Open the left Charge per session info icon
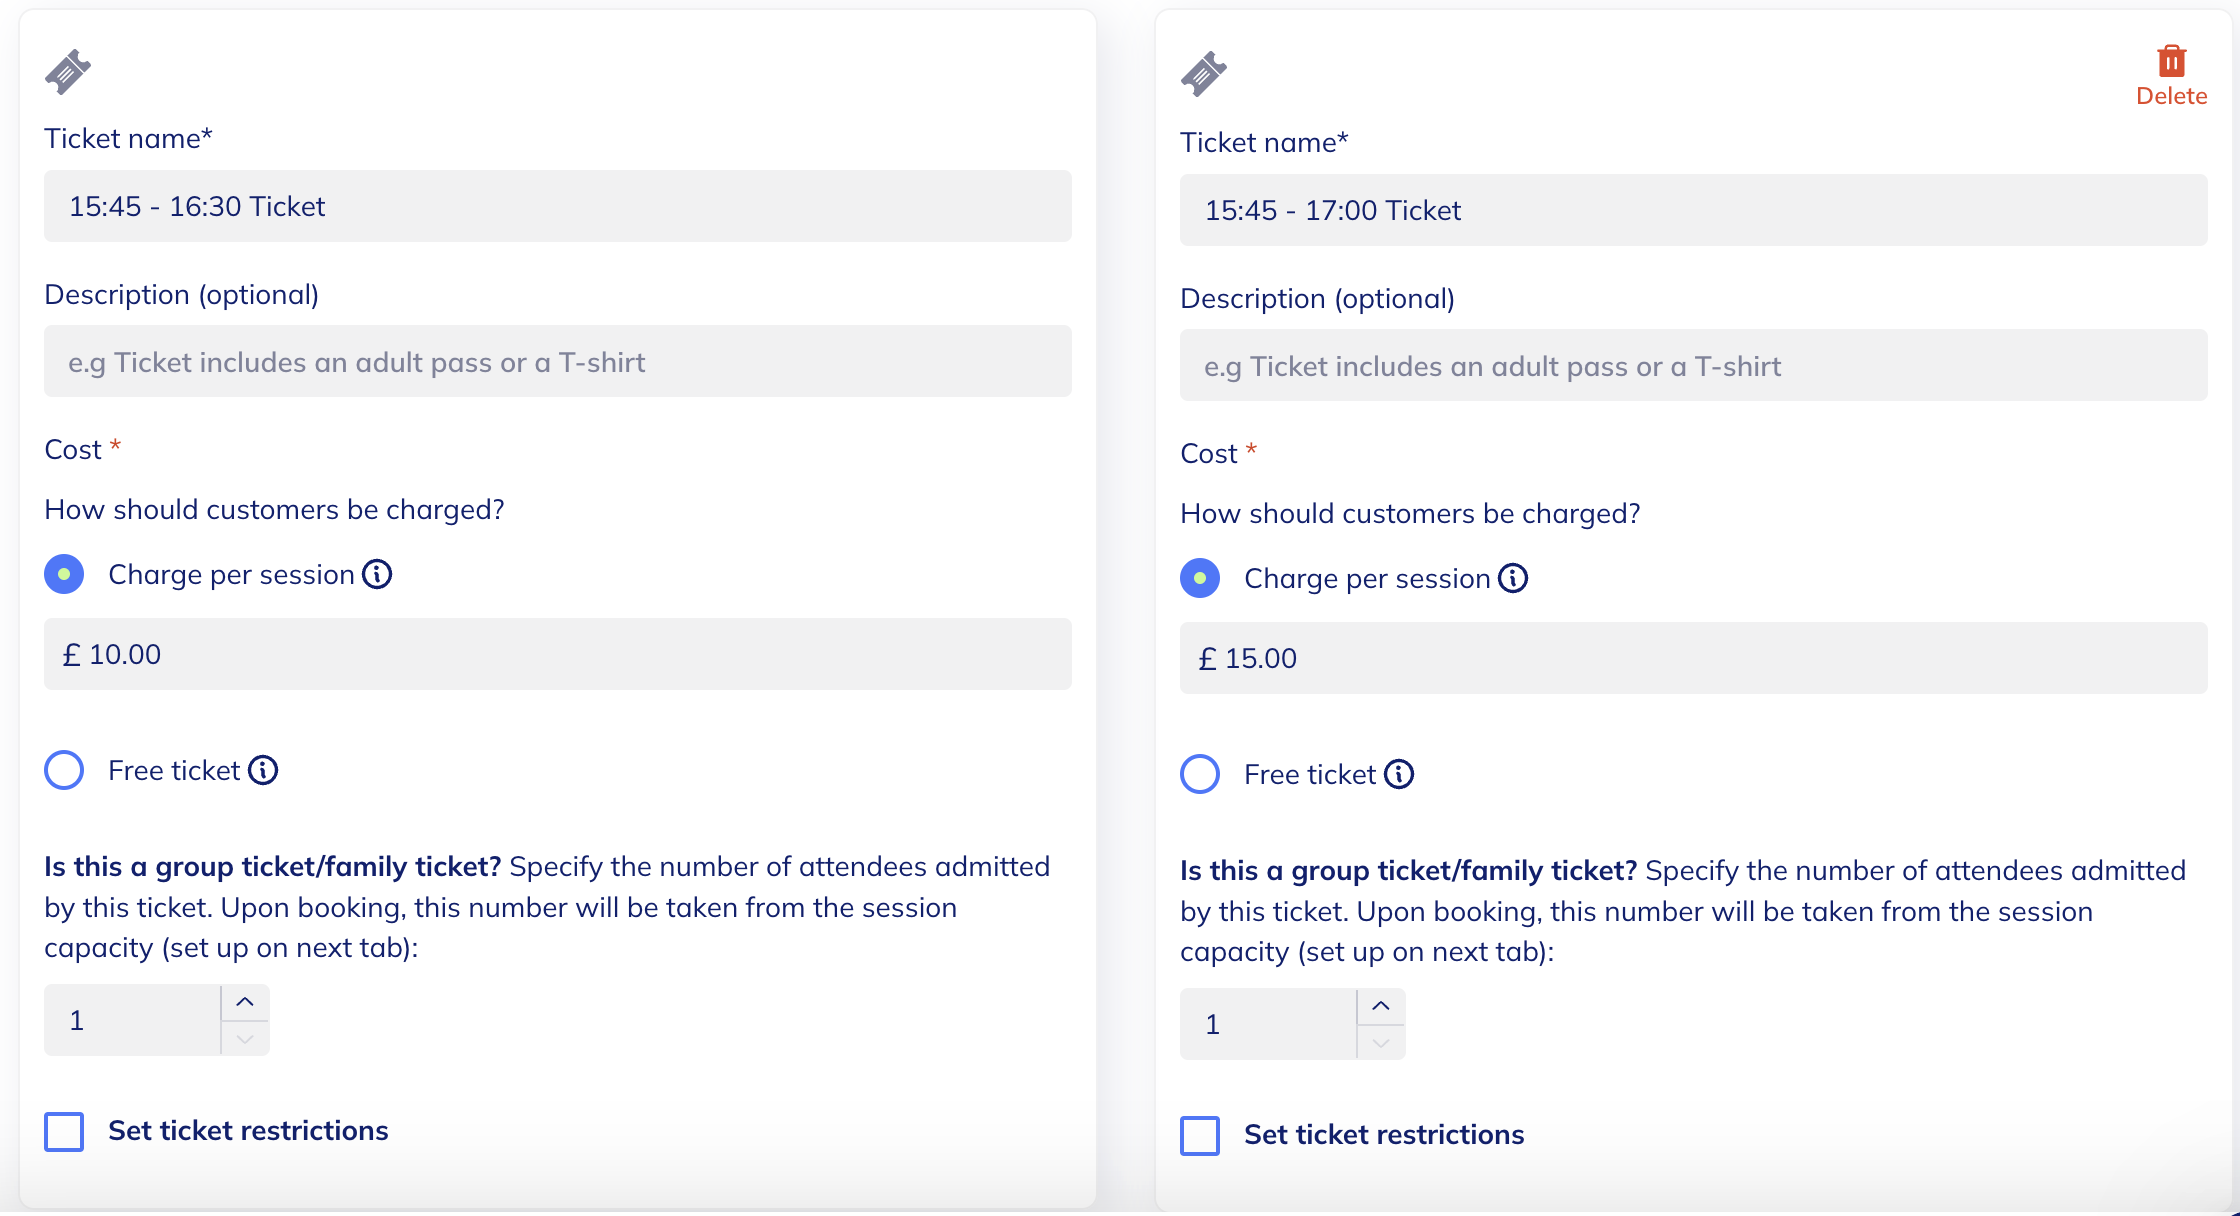Viewport: 2240px width, 1216px height. (377, 575)
